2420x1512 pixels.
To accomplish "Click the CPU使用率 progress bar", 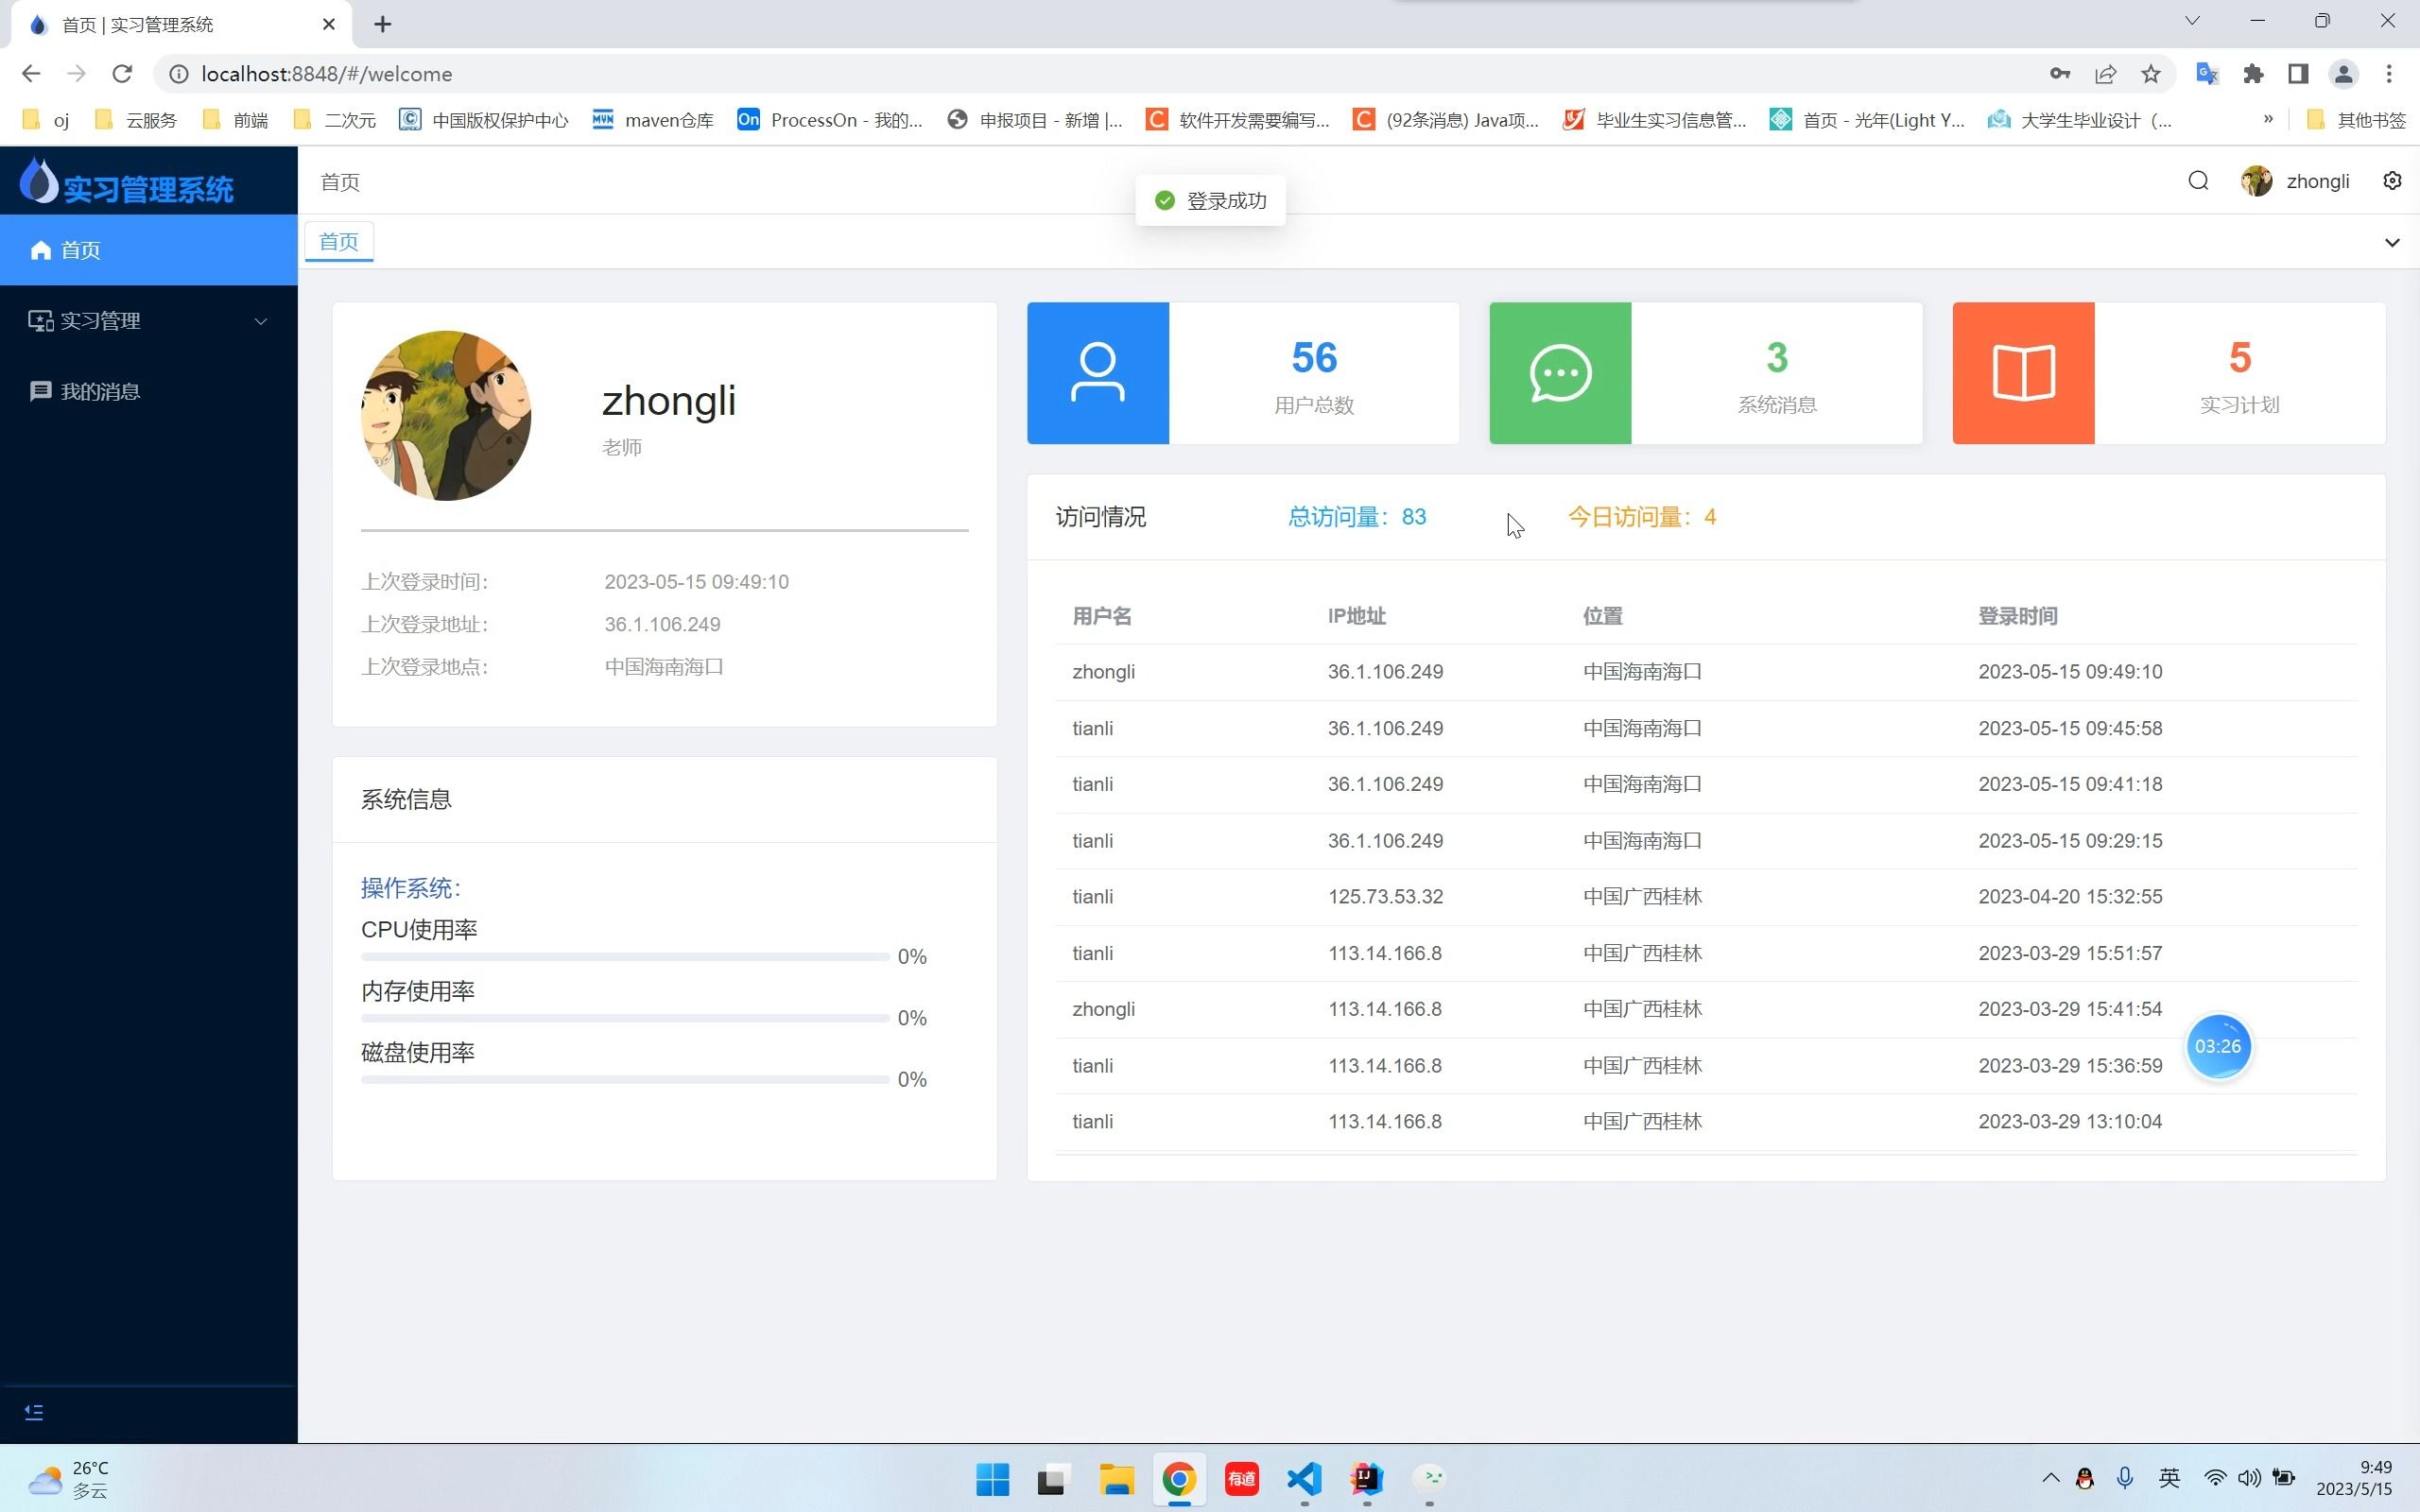I will click(x=625, y=957).
